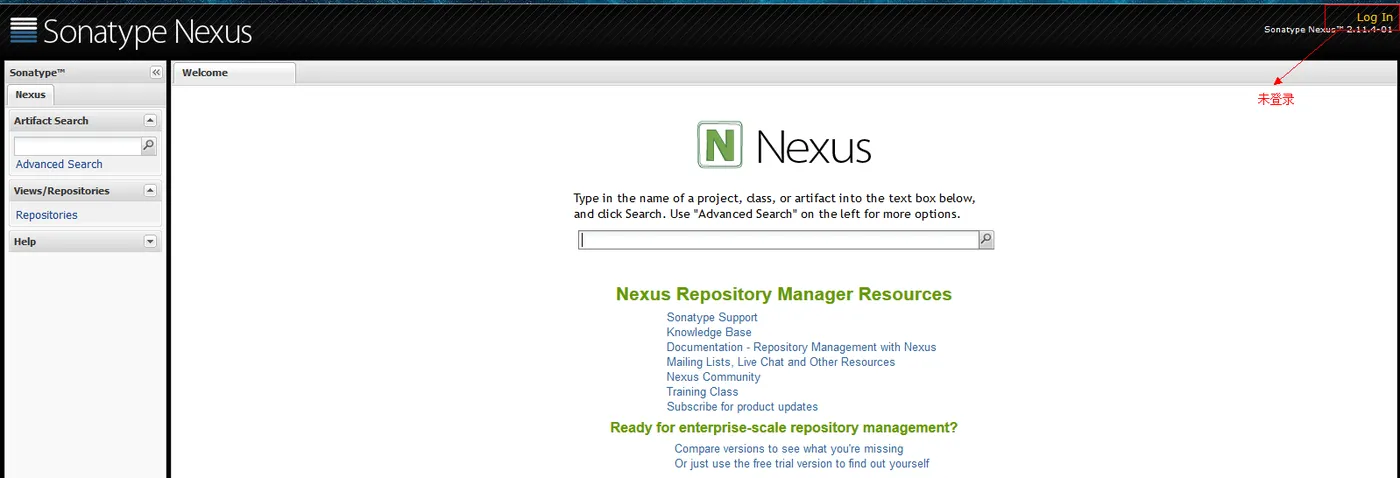Click the enterprise-scale repository management heading
The height and width of the screenshot is (478, 1400).
tap(784, 427)
